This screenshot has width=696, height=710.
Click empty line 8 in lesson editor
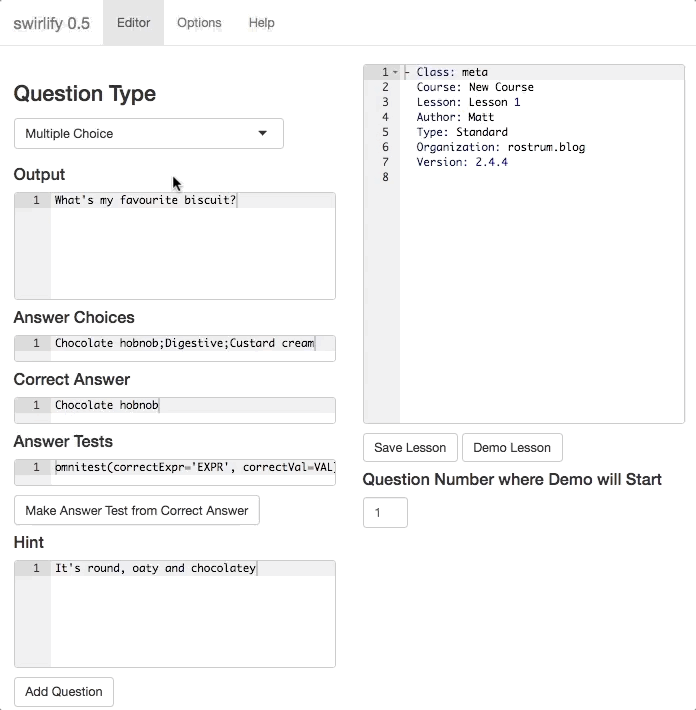pyautogui.click(x=542, y=177)
